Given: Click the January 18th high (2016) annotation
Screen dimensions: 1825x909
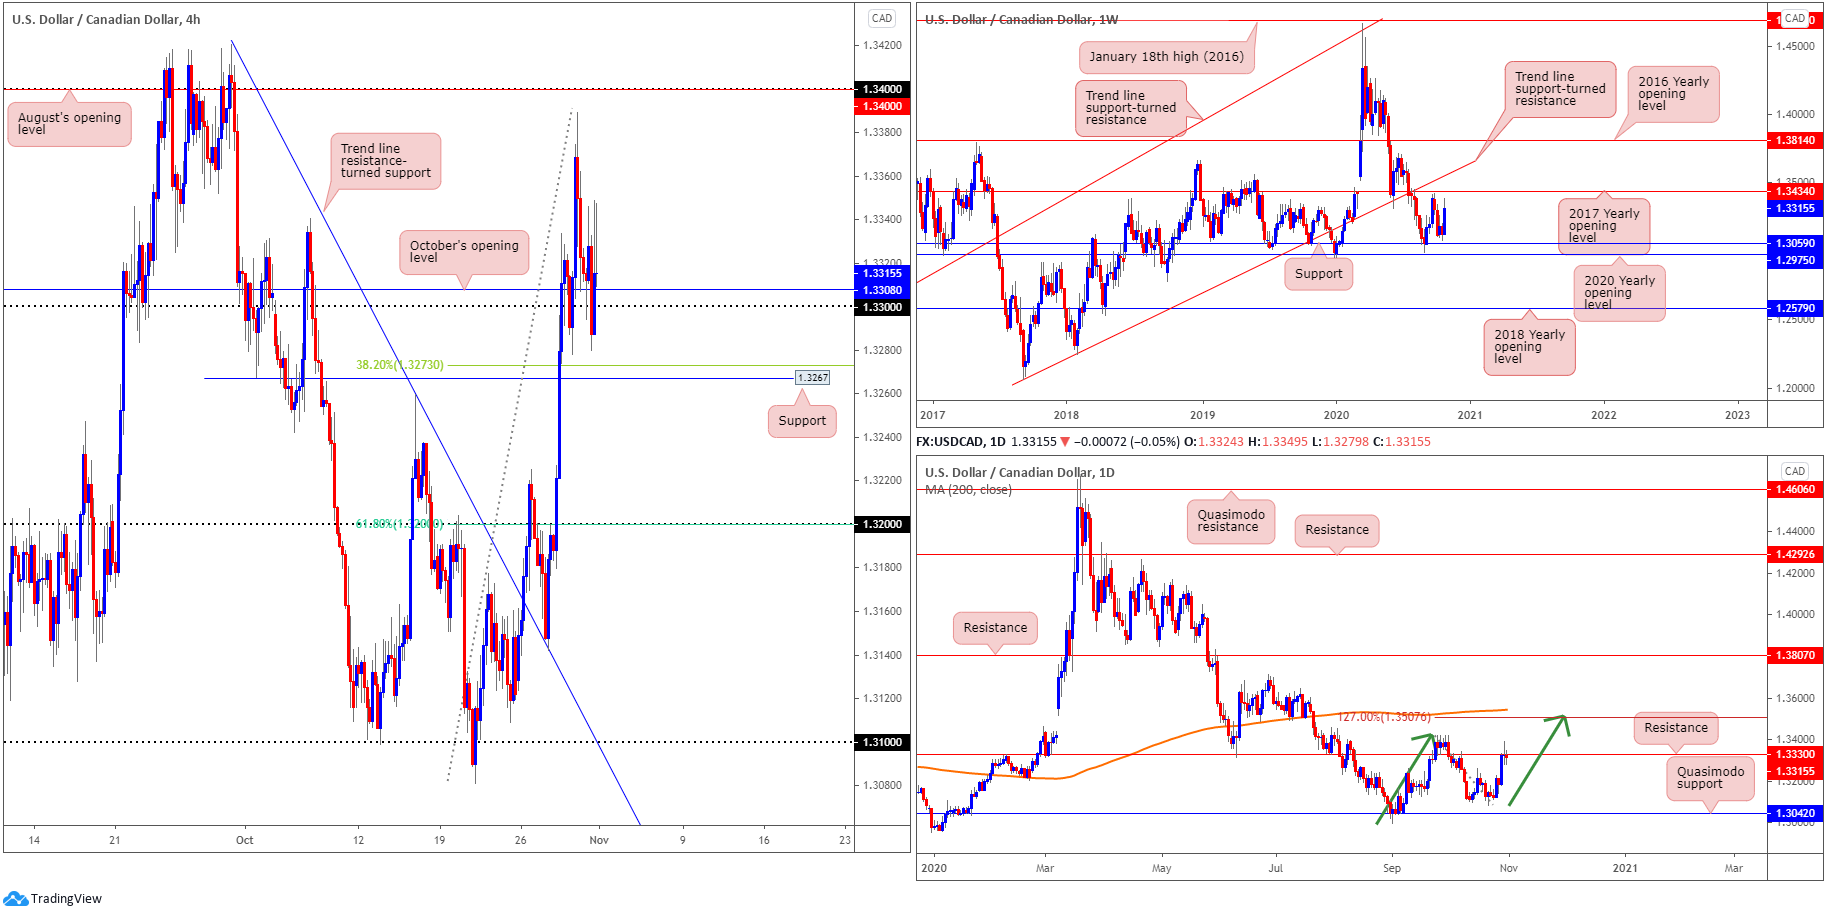Looking at the screenshot, I should click(x=1166, y=57).
